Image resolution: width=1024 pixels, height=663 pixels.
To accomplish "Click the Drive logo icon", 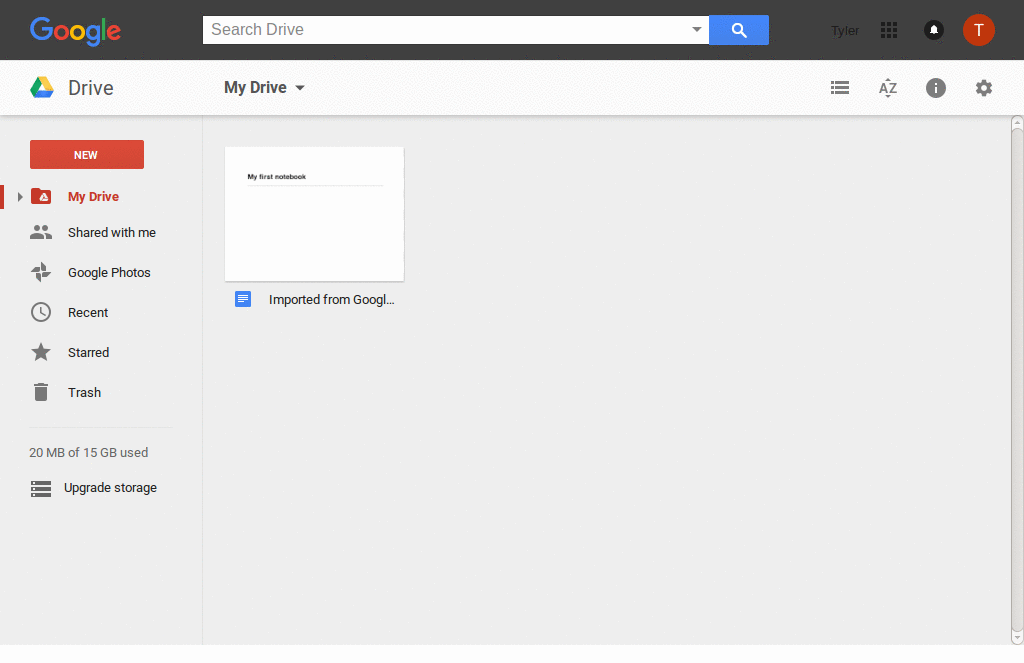I will pyautogui.click(x=42, y=88).
